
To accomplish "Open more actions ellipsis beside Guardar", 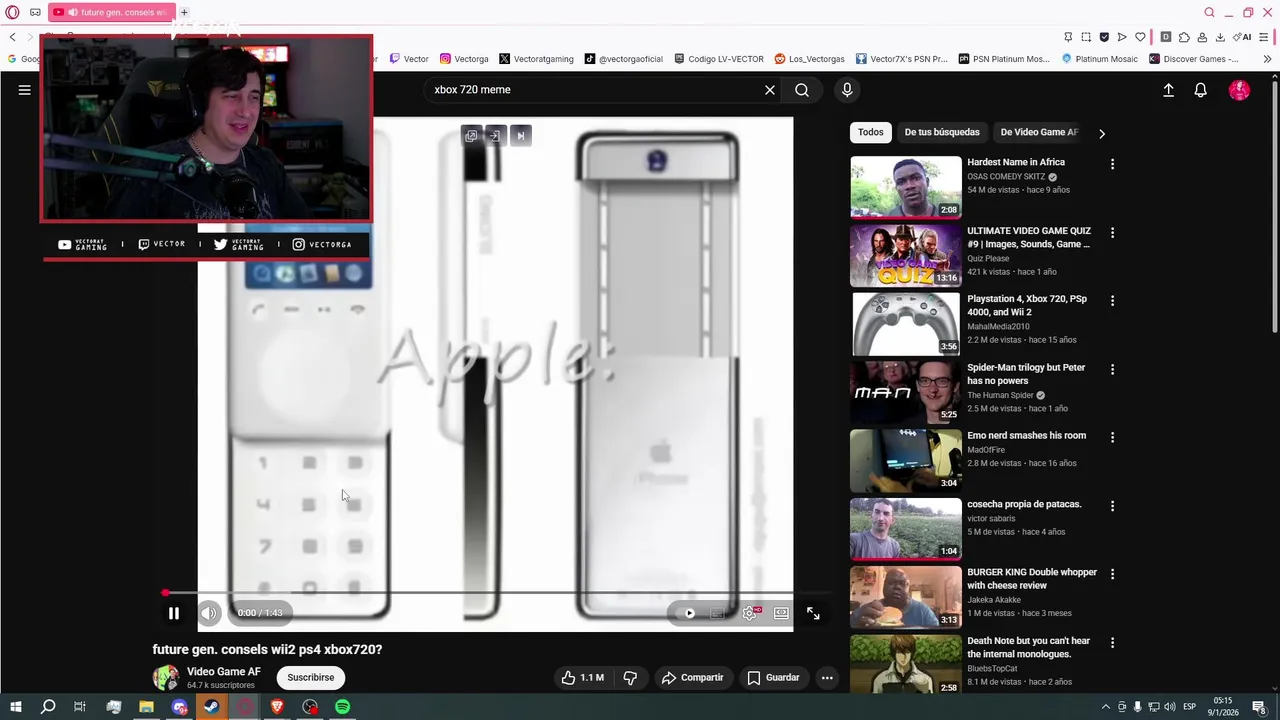I will pyautogui.click(x=827, y=677).
